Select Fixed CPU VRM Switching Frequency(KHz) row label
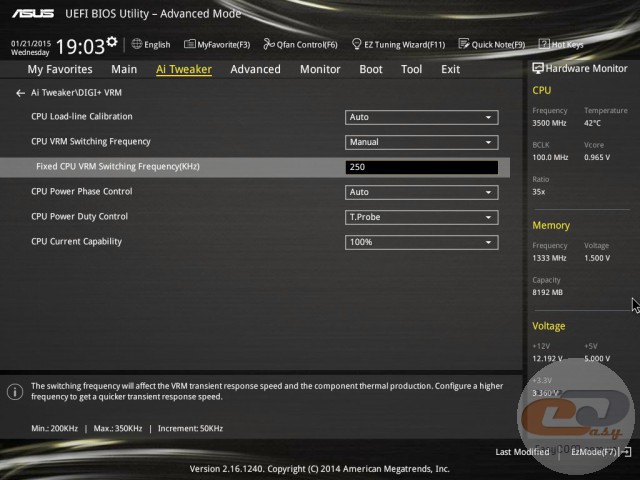 click(118, 167)
